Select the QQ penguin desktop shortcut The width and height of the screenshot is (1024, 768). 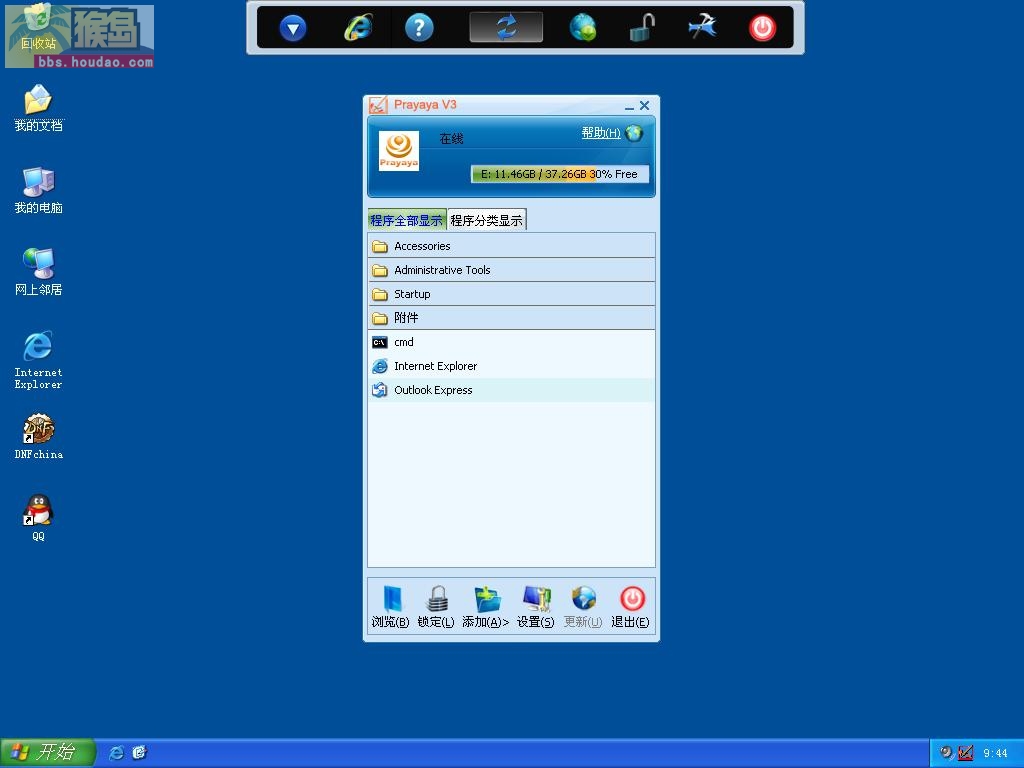(x=38, y=518)
